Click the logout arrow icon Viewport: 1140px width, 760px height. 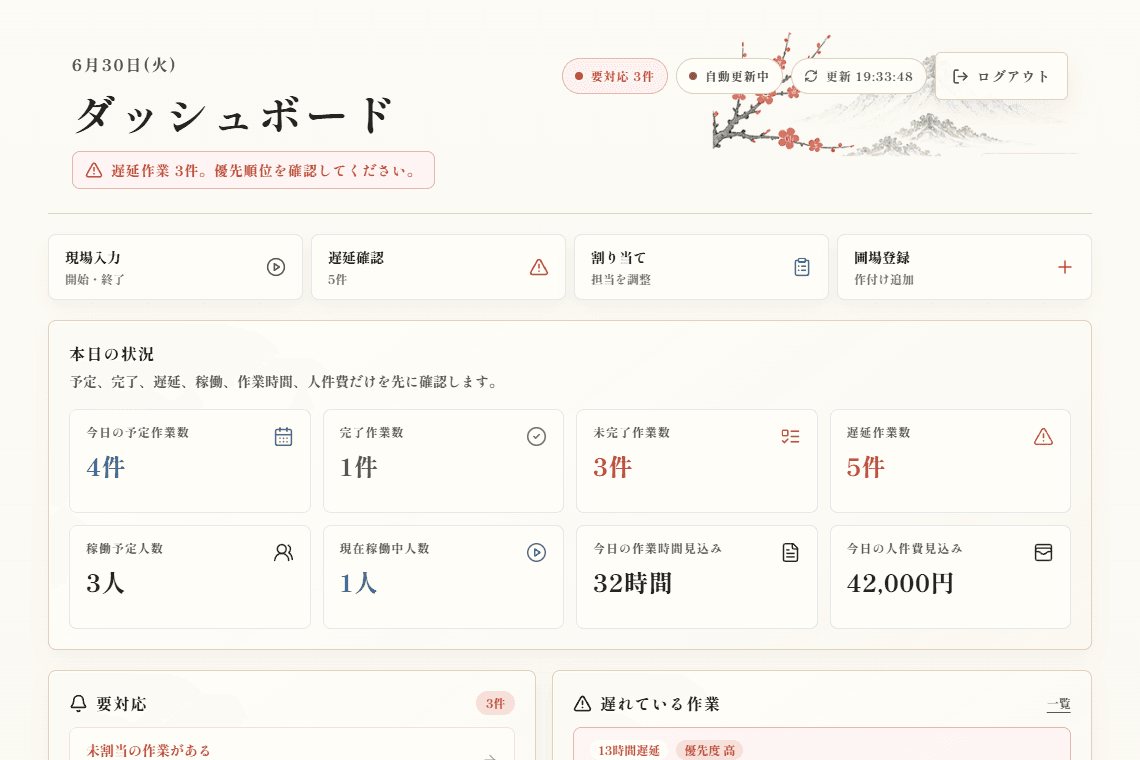coord(960,76)
